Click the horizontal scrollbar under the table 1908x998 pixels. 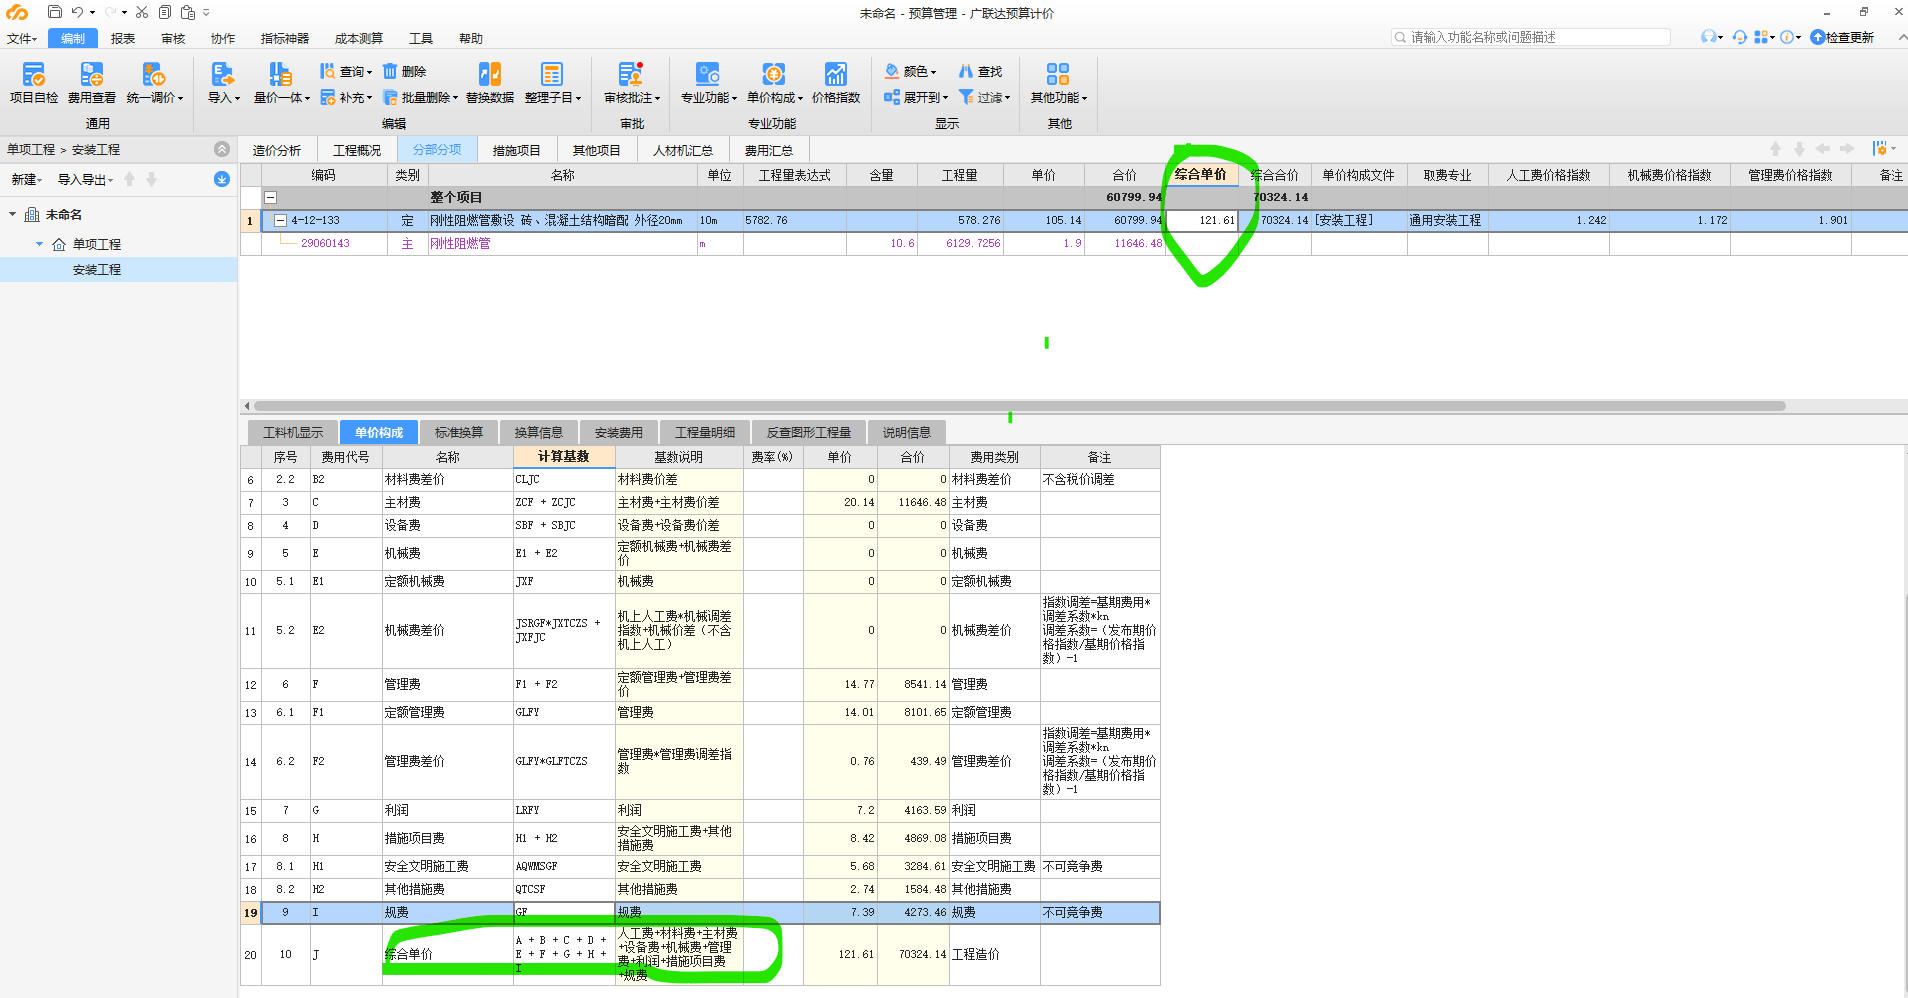tap(1019, 406)
